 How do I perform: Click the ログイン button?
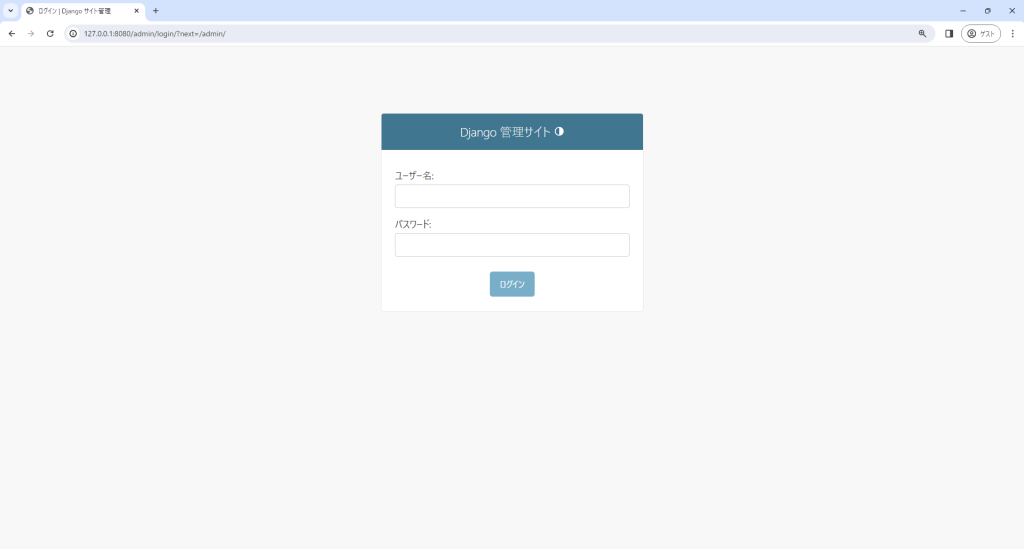512,284
